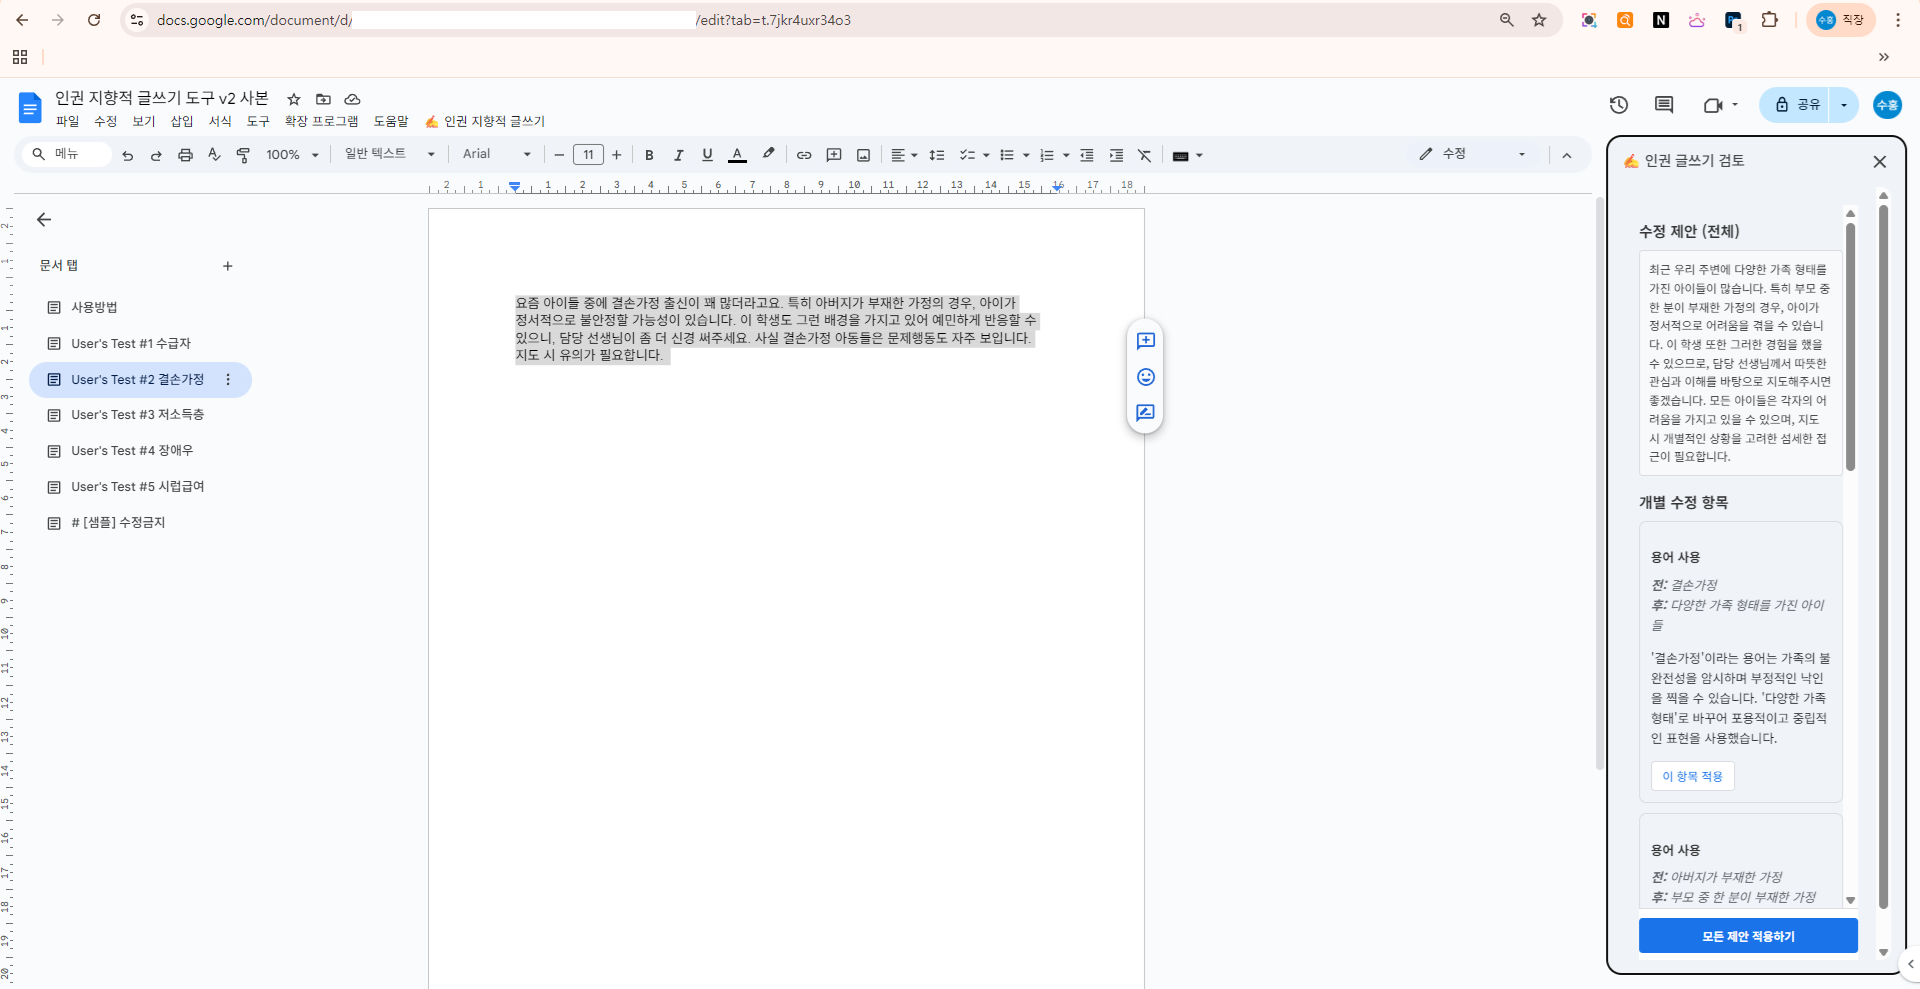
Task: Open version history from the top bar
Action: click(1620, 105)
